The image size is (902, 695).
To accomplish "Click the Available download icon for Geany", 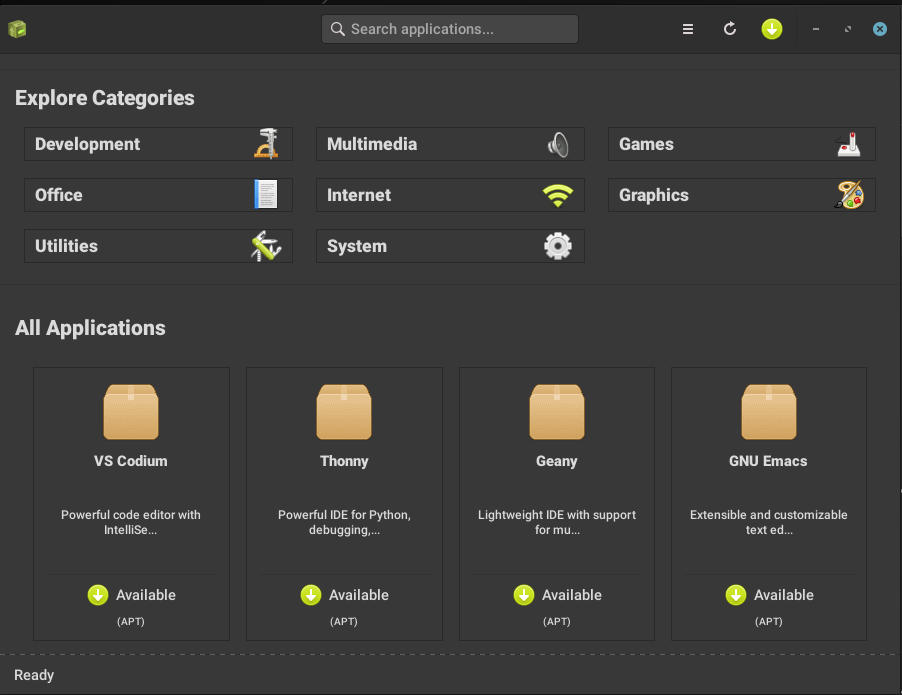I will point(524,595).
